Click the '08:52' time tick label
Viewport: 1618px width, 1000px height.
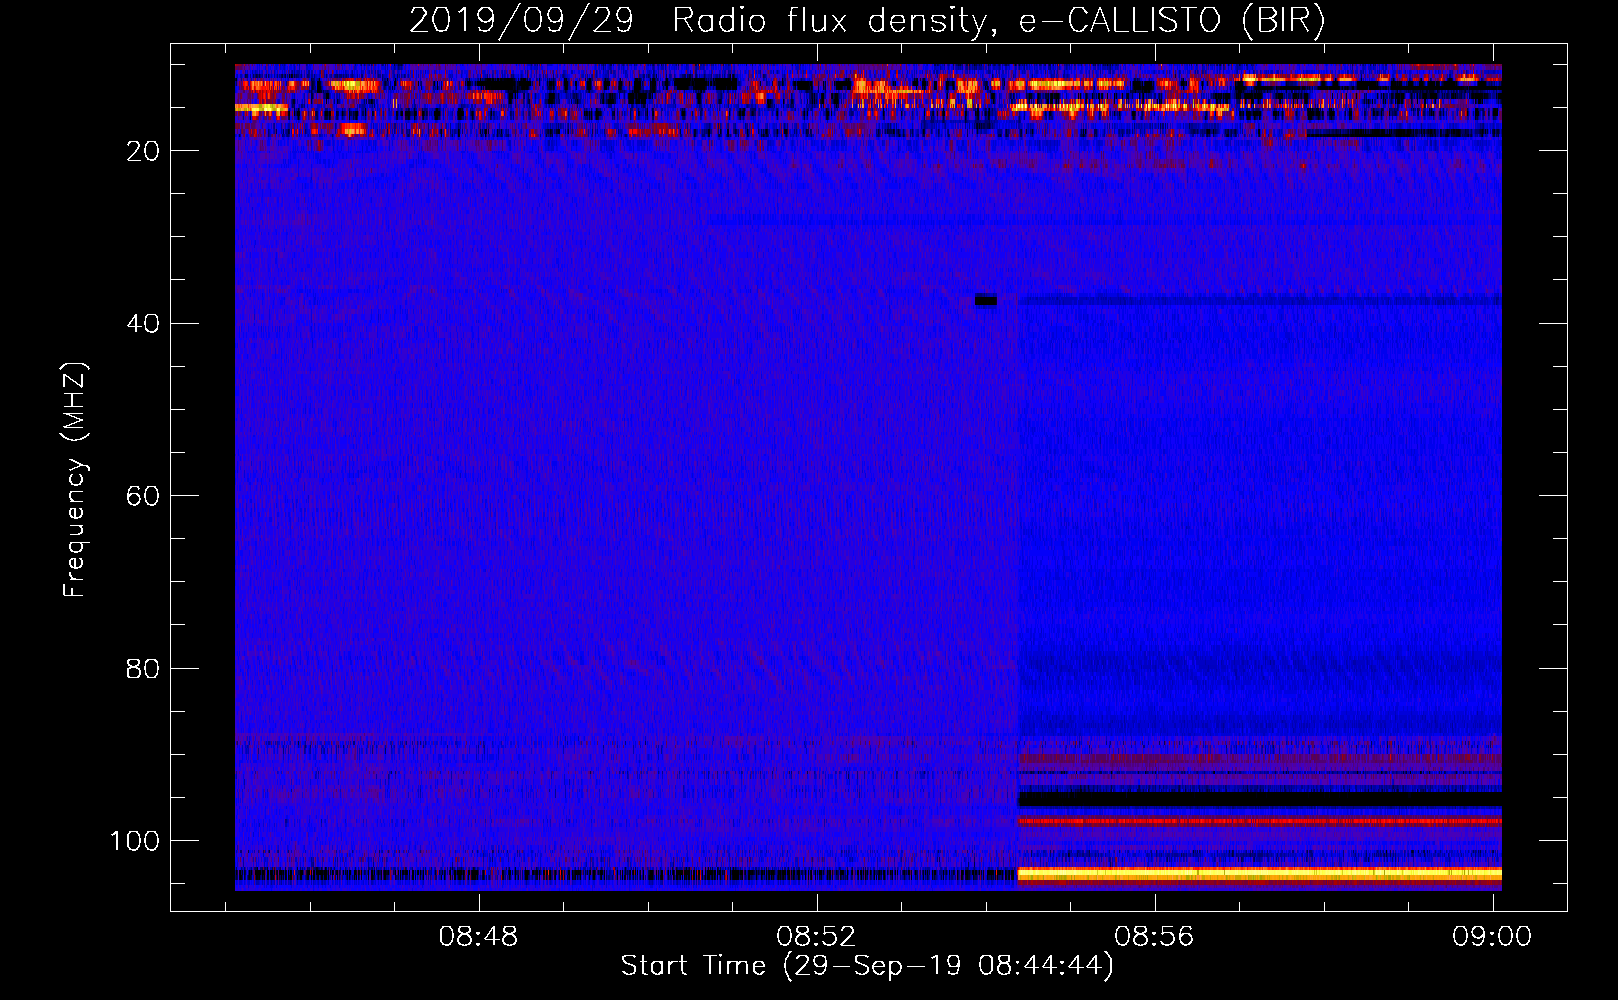(x=817, y=936)
